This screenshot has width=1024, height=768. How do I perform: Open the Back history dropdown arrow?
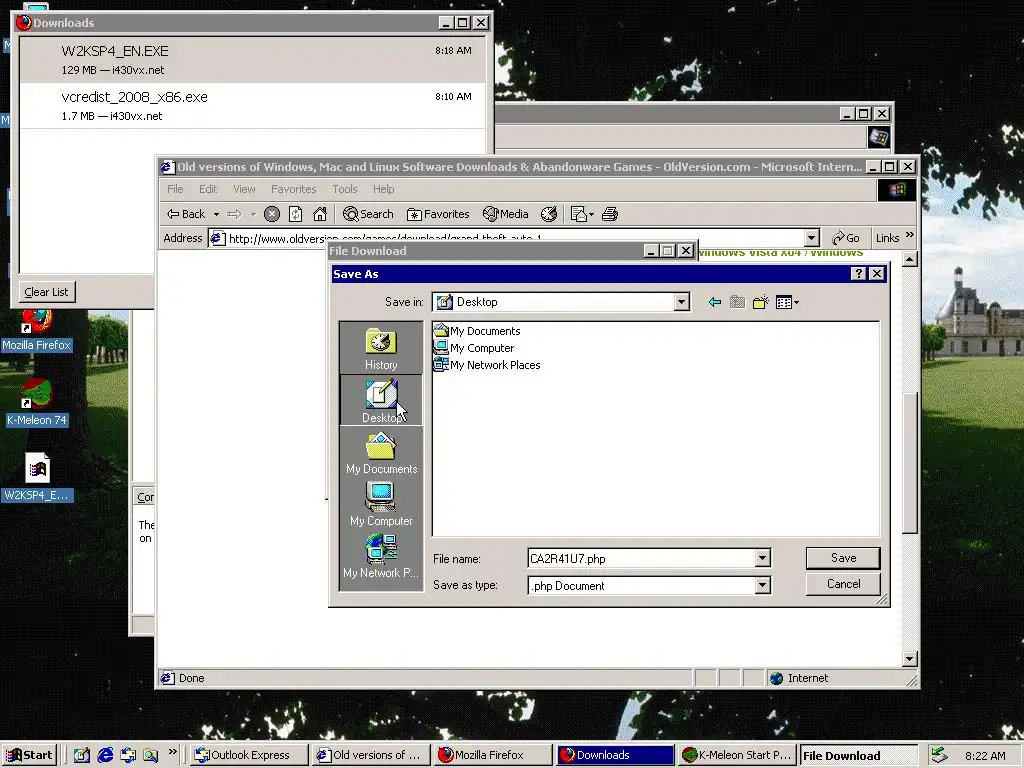click(x=216, y=214)
